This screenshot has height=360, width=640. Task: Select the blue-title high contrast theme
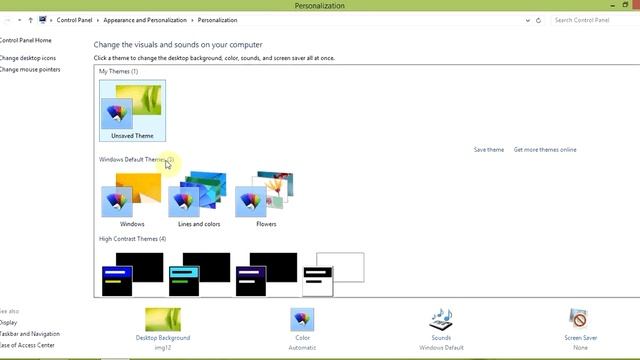pos(132,274)
